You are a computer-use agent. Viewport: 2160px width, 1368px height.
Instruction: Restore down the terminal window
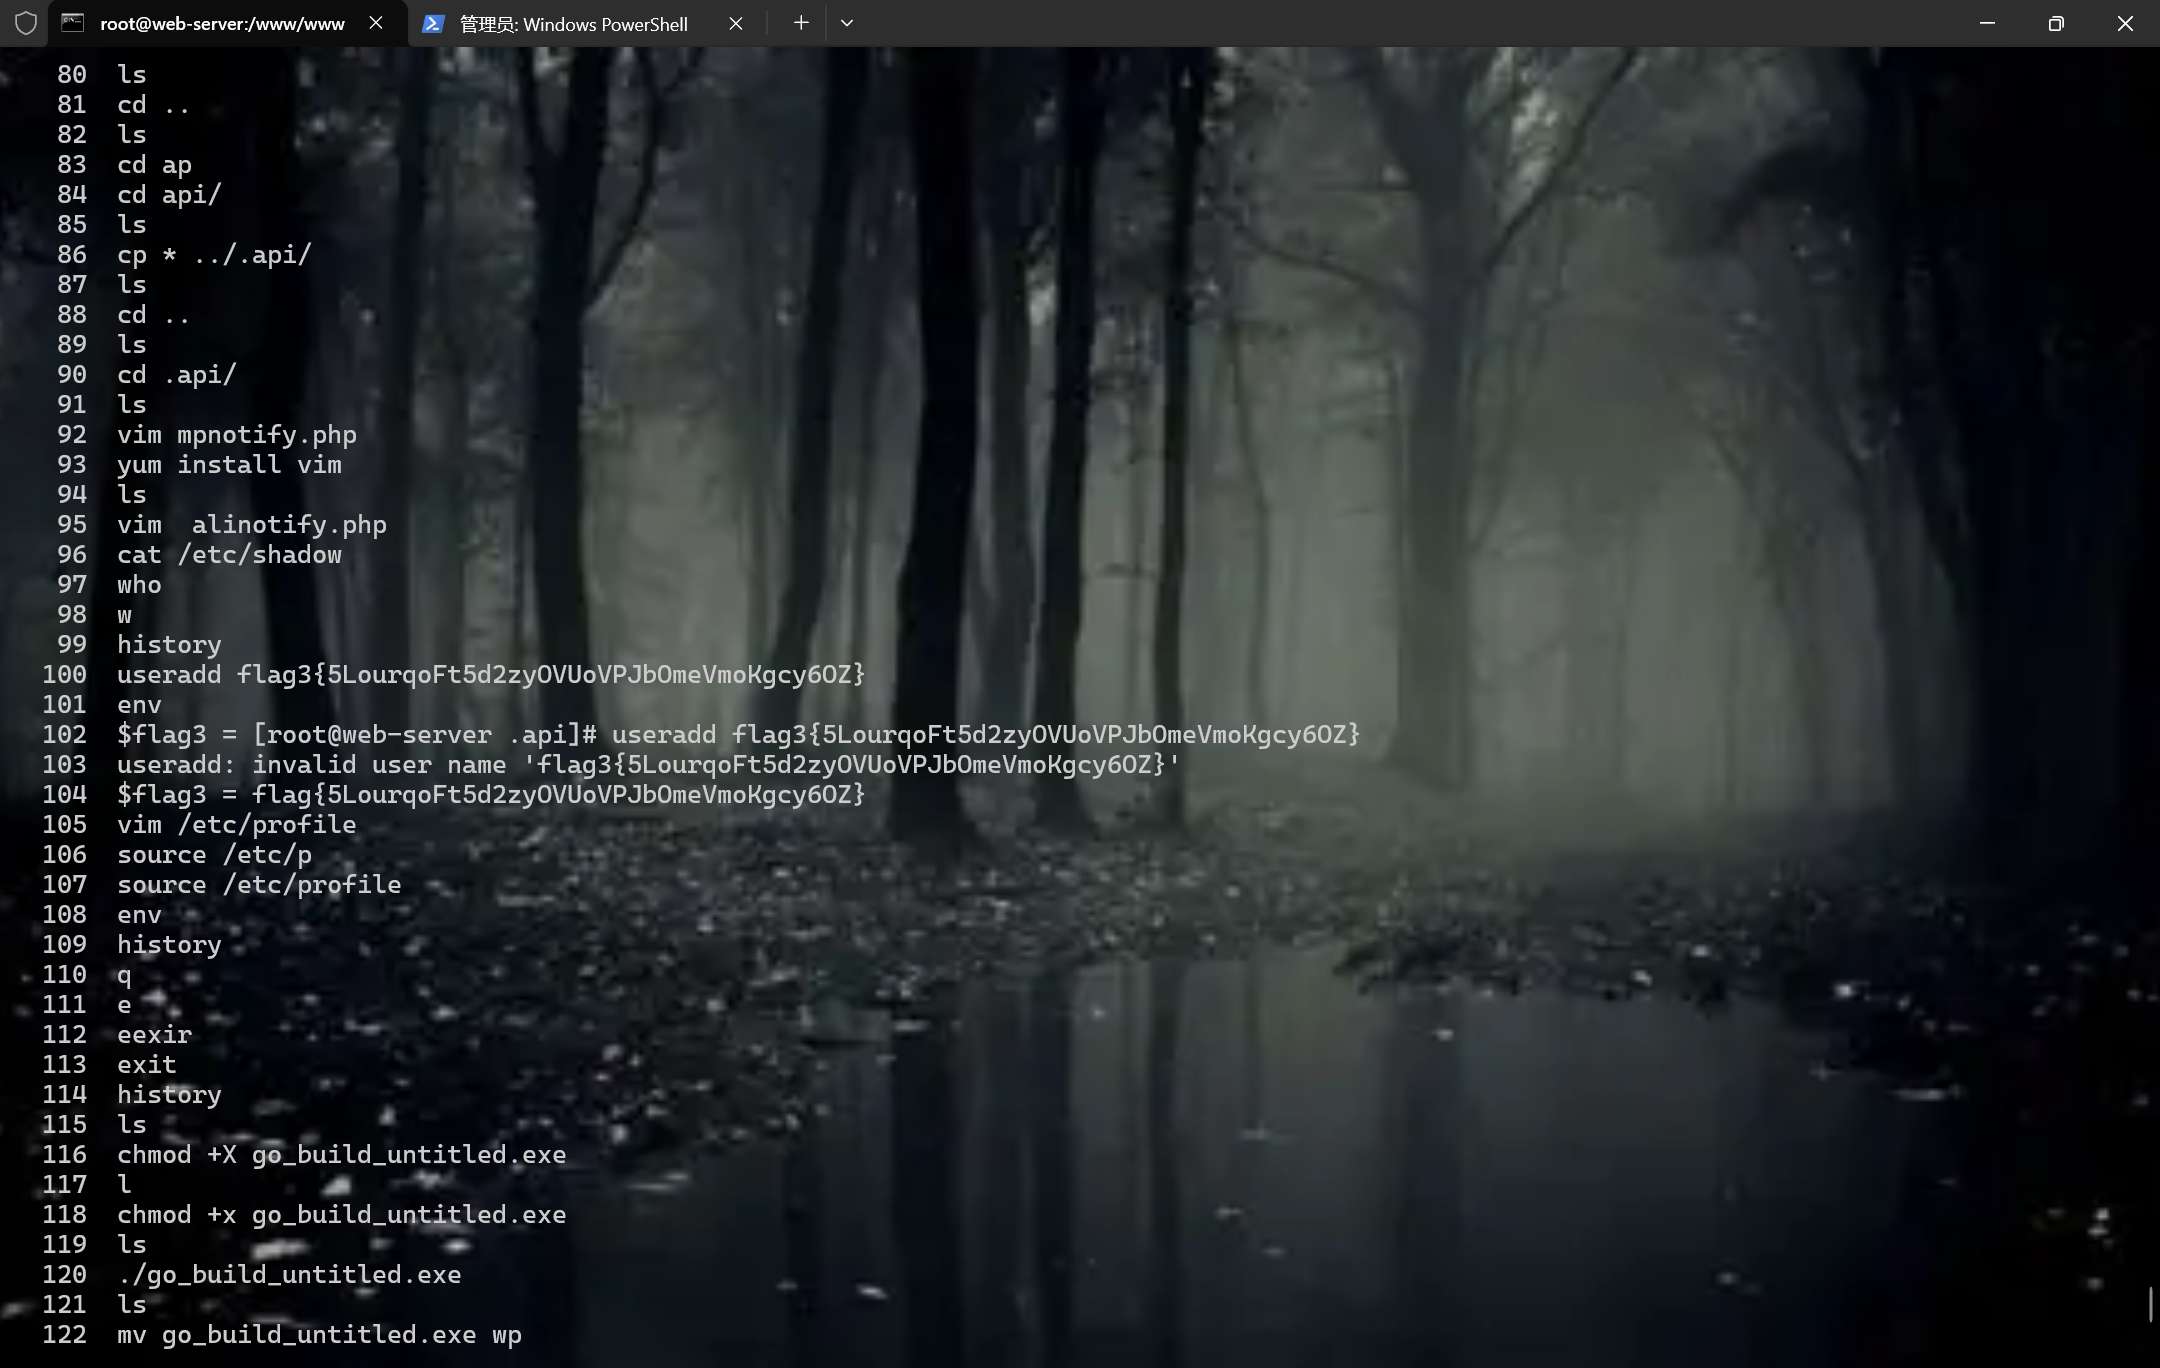click(2056, 23)
